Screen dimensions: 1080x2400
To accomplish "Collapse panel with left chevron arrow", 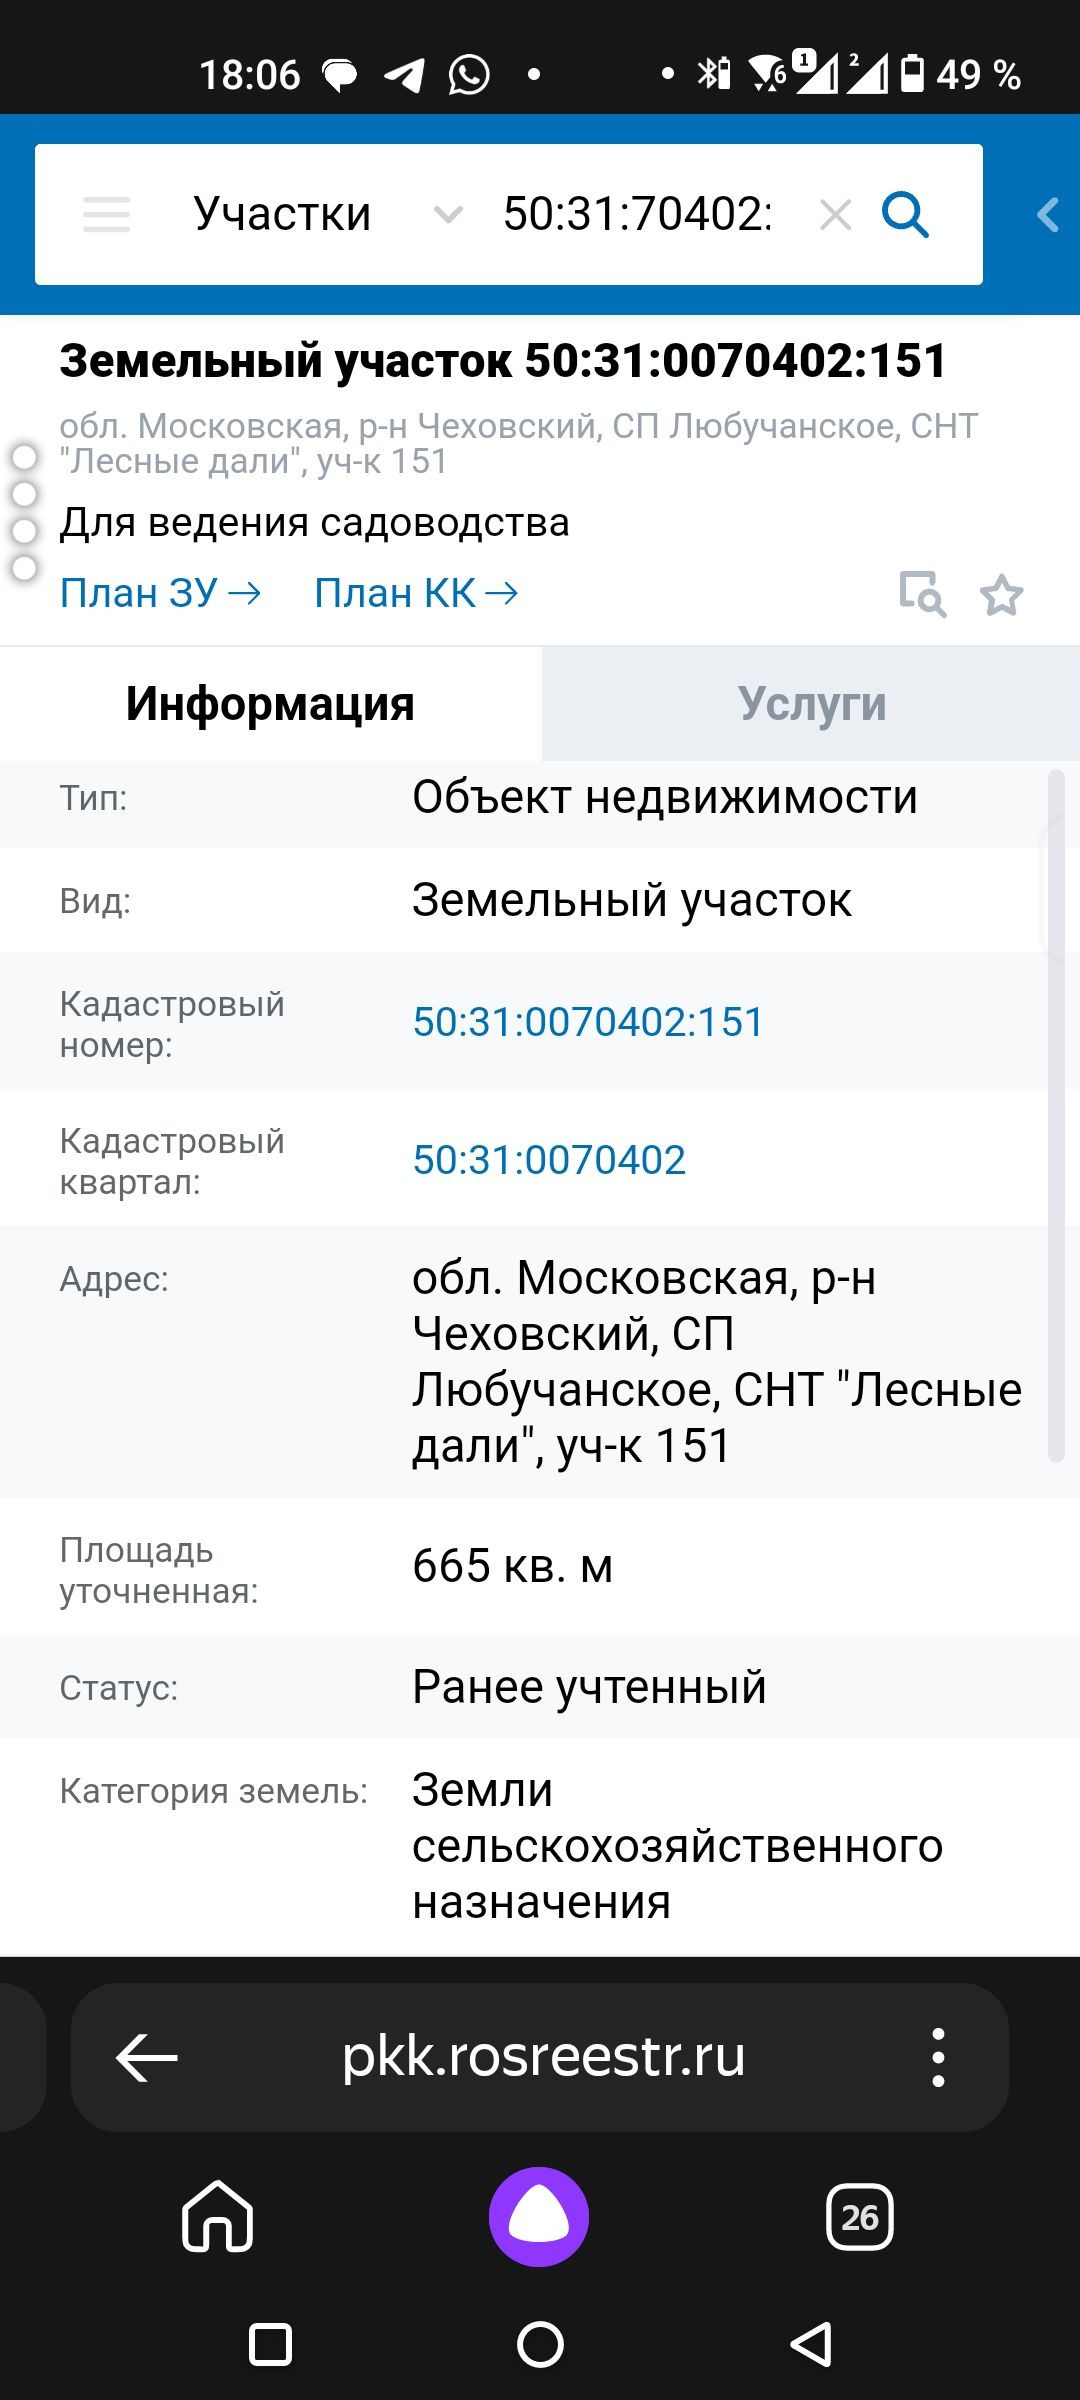I will 1047,215.
